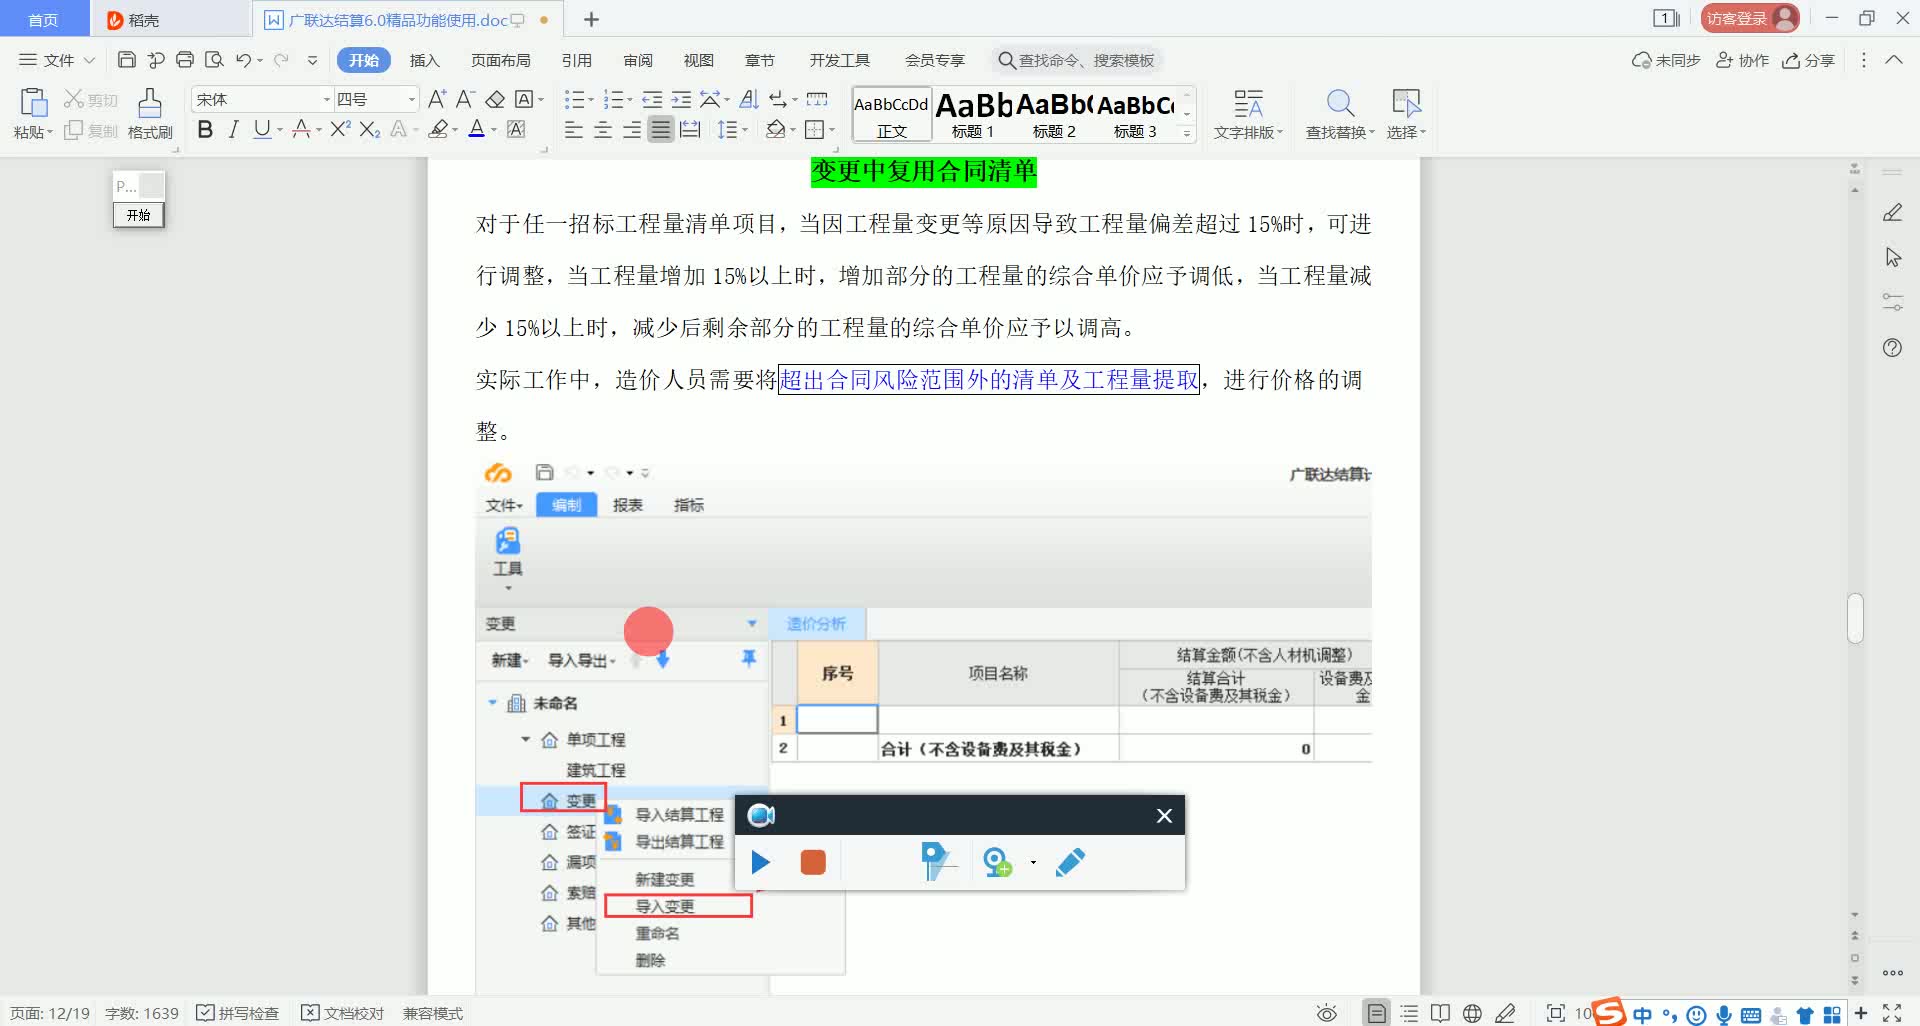Image resolution: width=1920 pixels, height=1026 pixels.
Task: Open font color dropdown arrow
Action: tap(494, 129)
